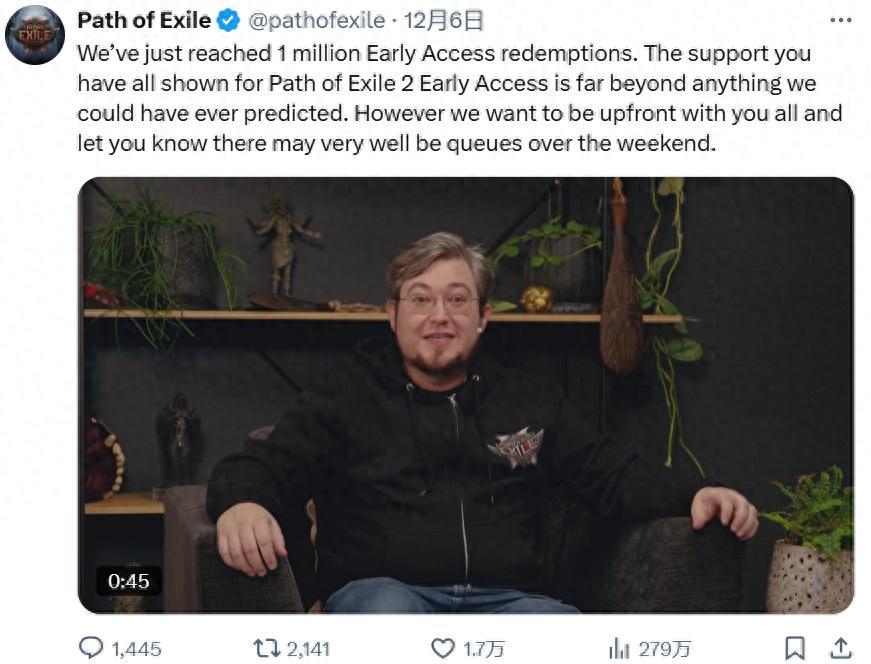The height and width of the screenshot is (664, 871).
Task: Click the 1,445 replies count
Action: (136, 649)
